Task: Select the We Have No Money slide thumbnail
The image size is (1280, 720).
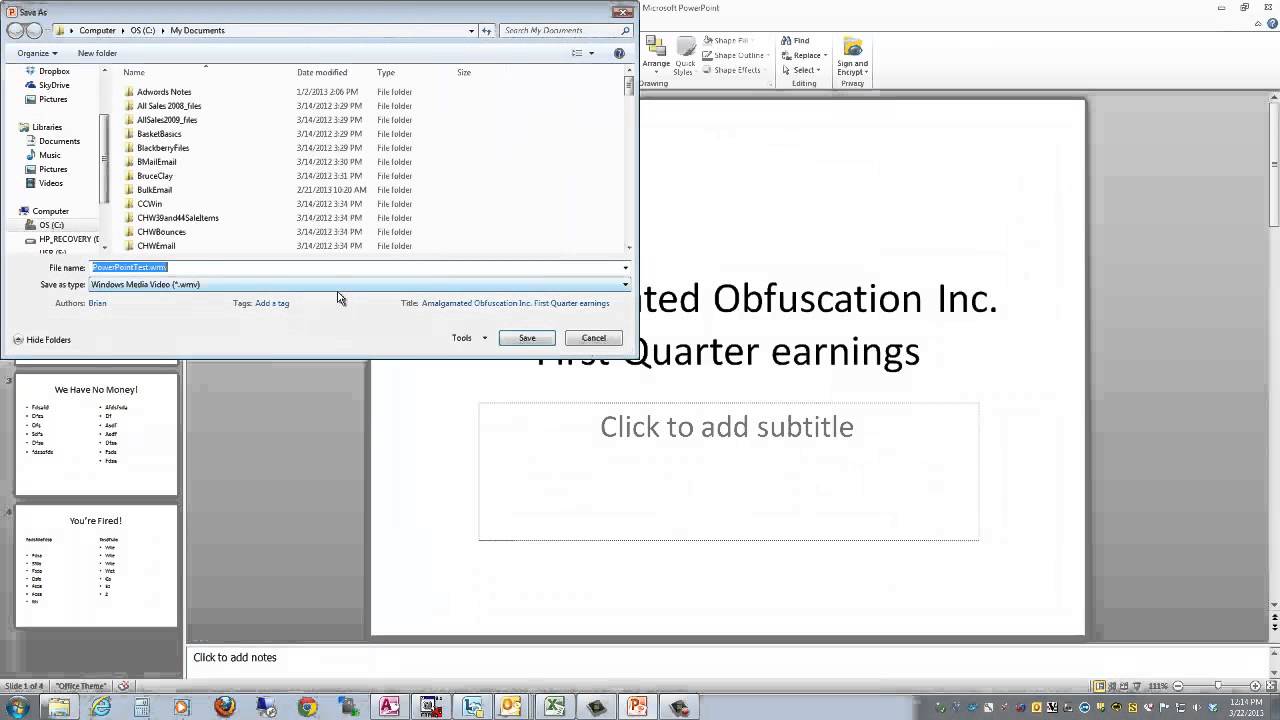Action: tap(96, 434)
